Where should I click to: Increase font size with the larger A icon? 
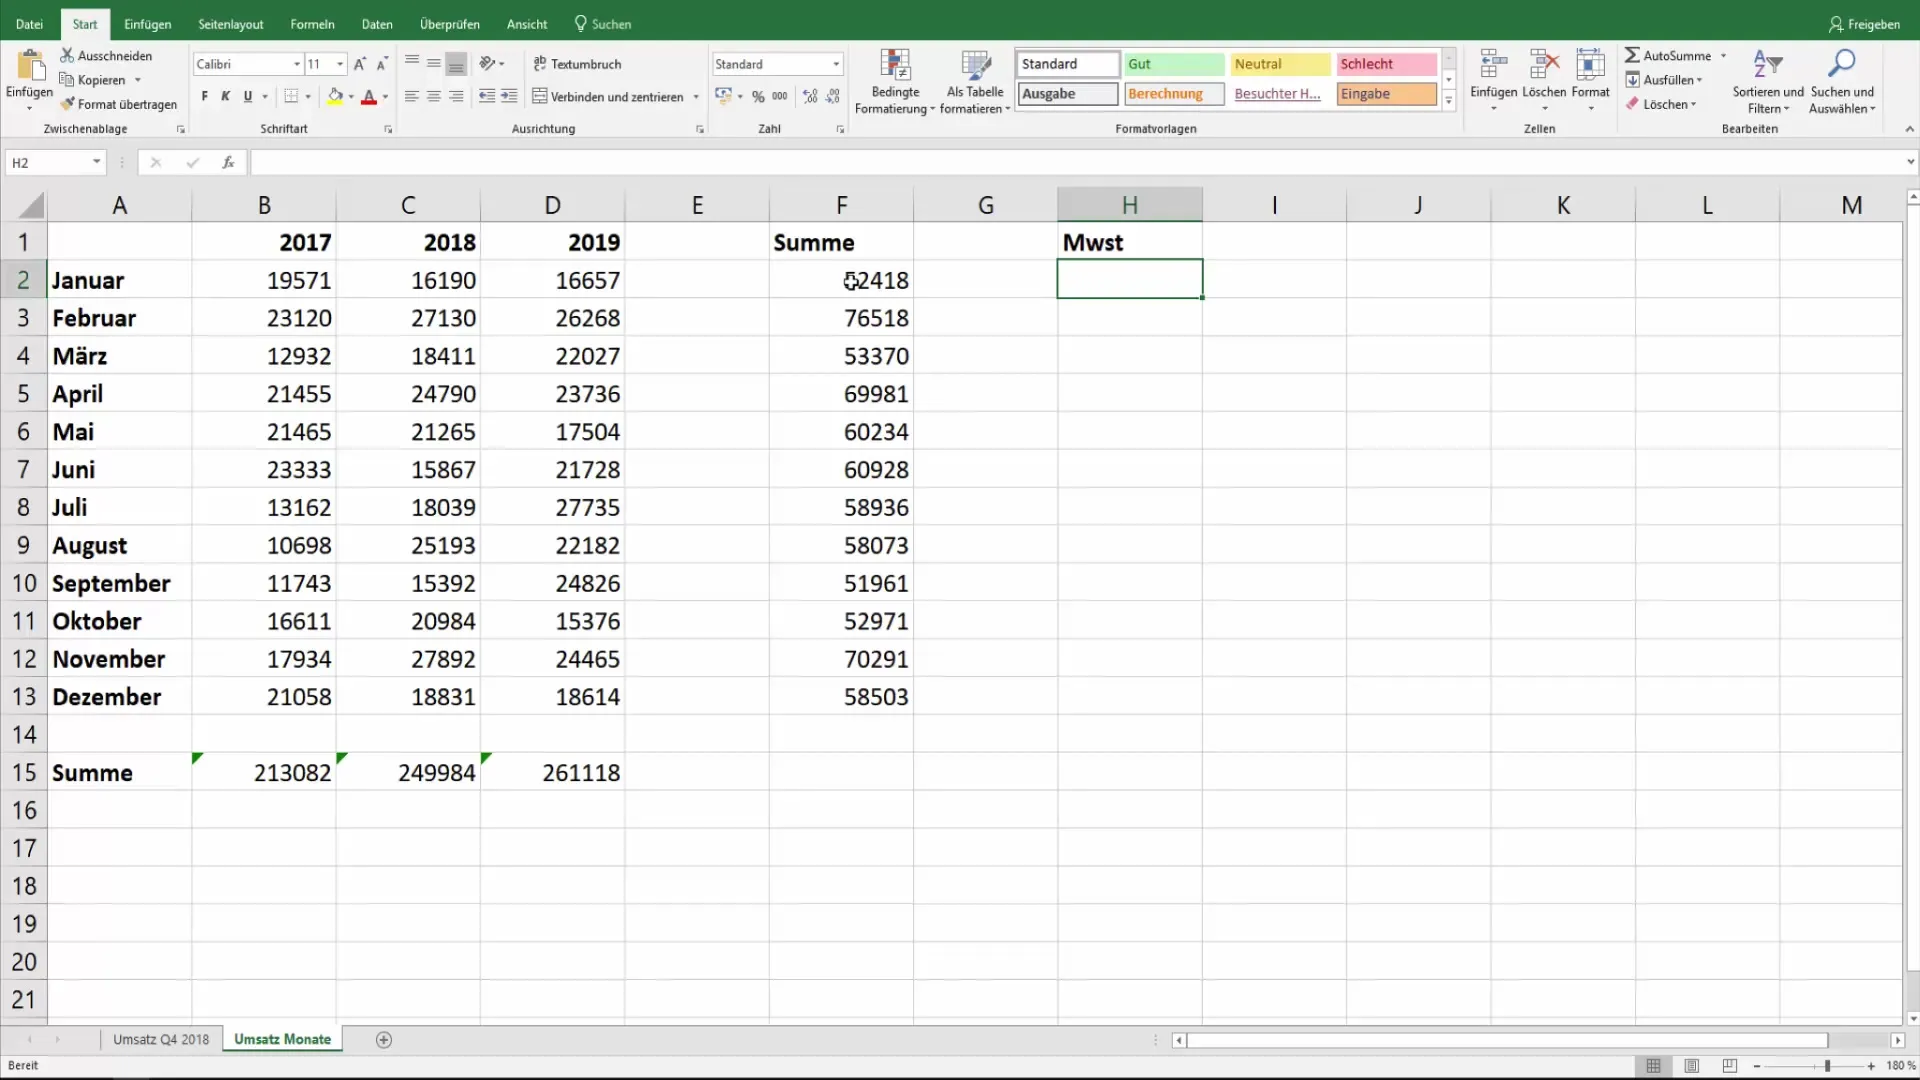point(360,64)
